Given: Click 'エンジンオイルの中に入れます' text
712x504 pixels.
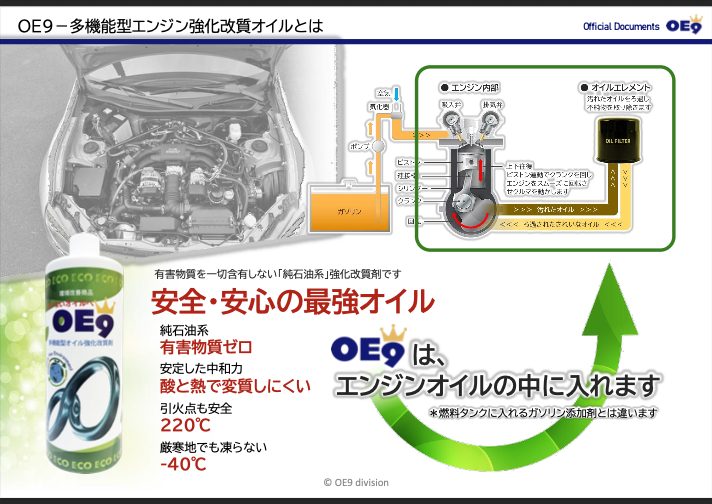Looking at the screenshot, I should click(x=497, y=385).
